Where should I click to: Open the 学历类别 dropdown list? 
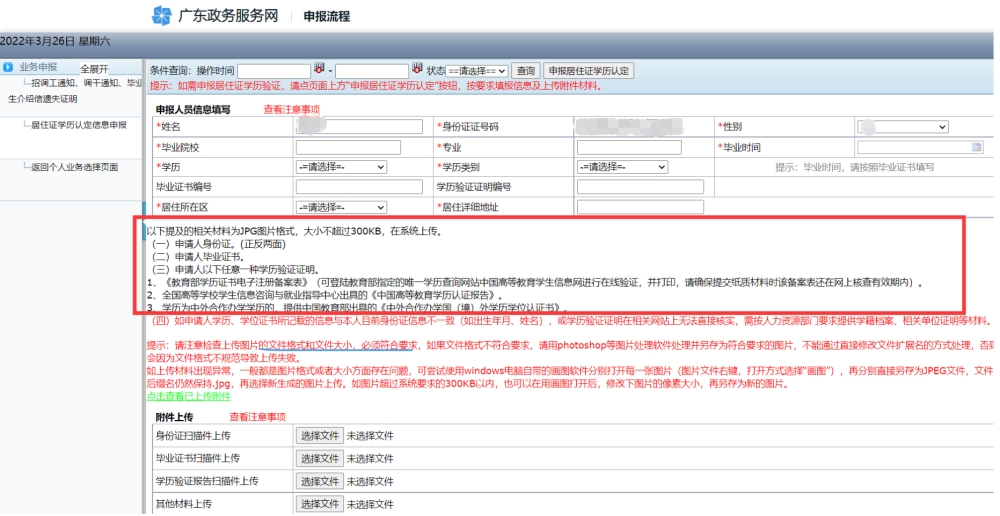click(622, 167)
